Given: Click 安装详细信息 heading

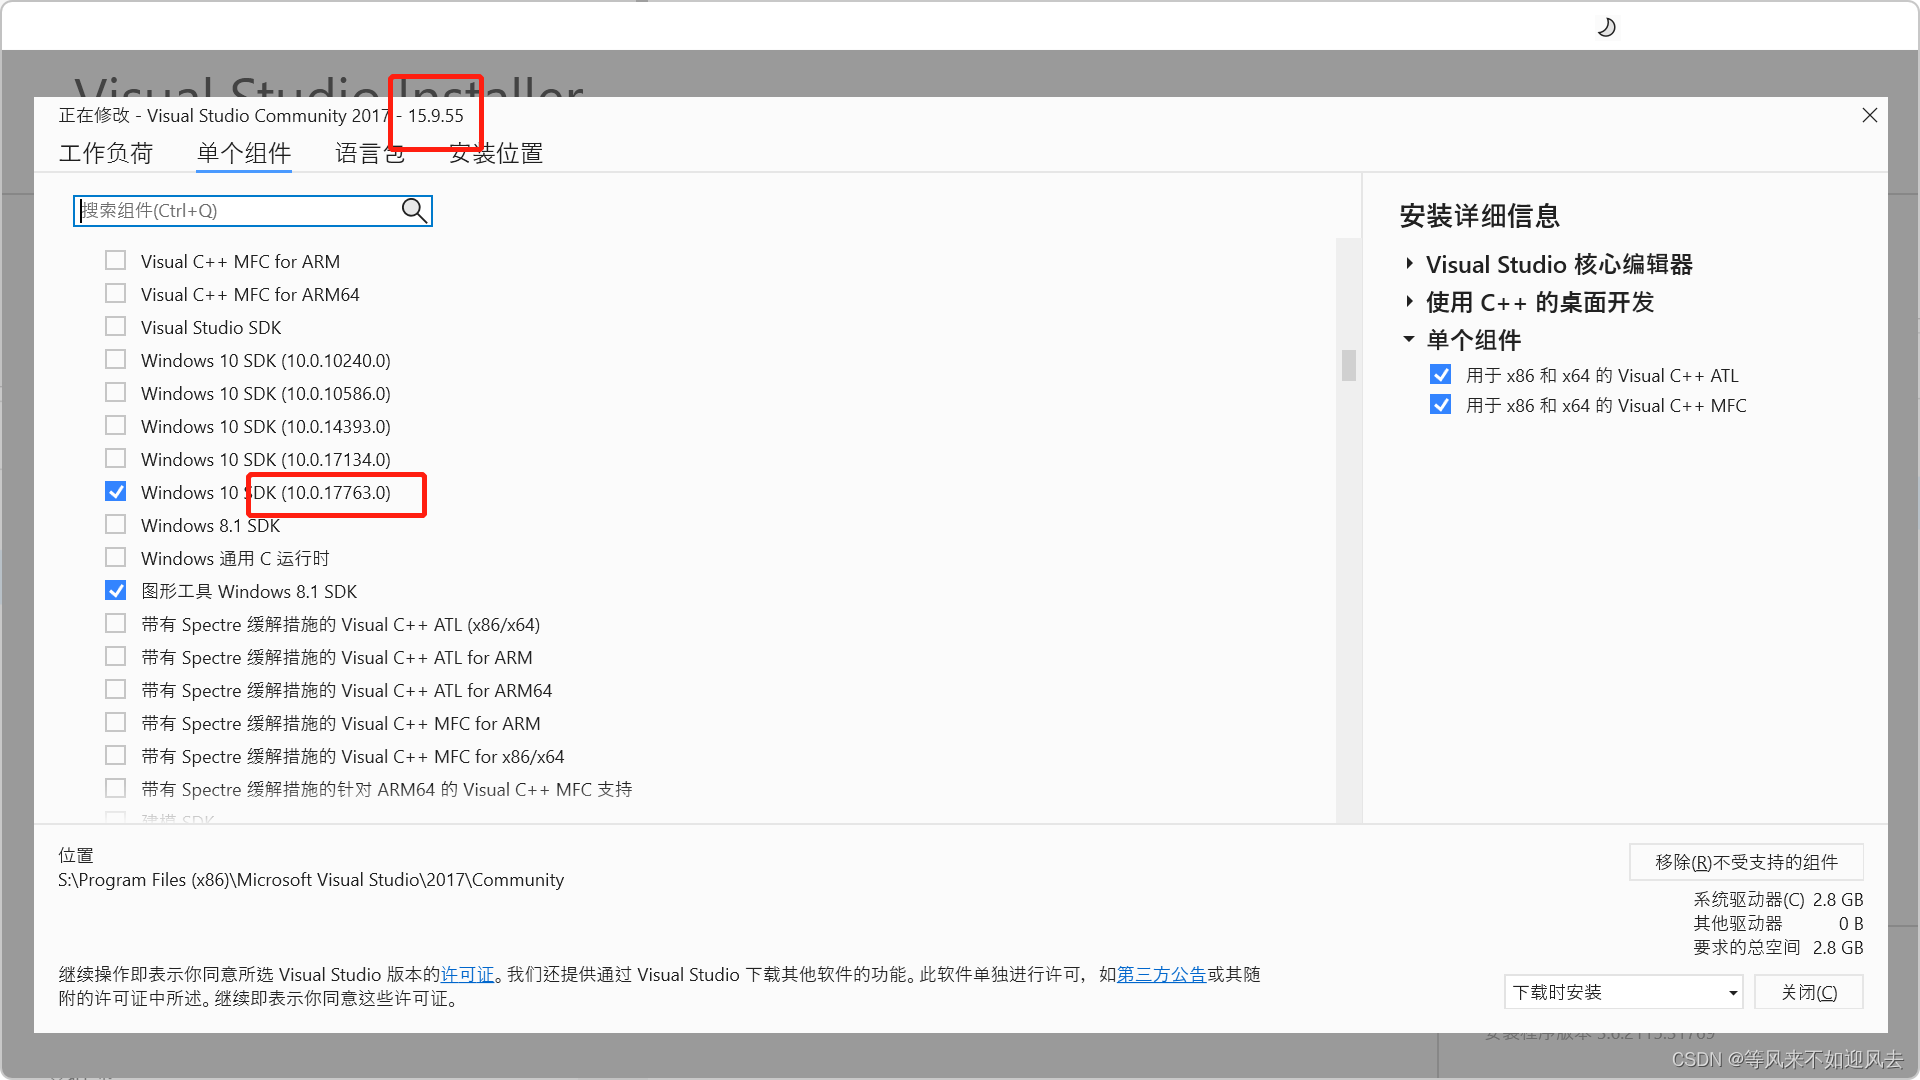Looking at the screenshot, I should (x=1480, y=216).
